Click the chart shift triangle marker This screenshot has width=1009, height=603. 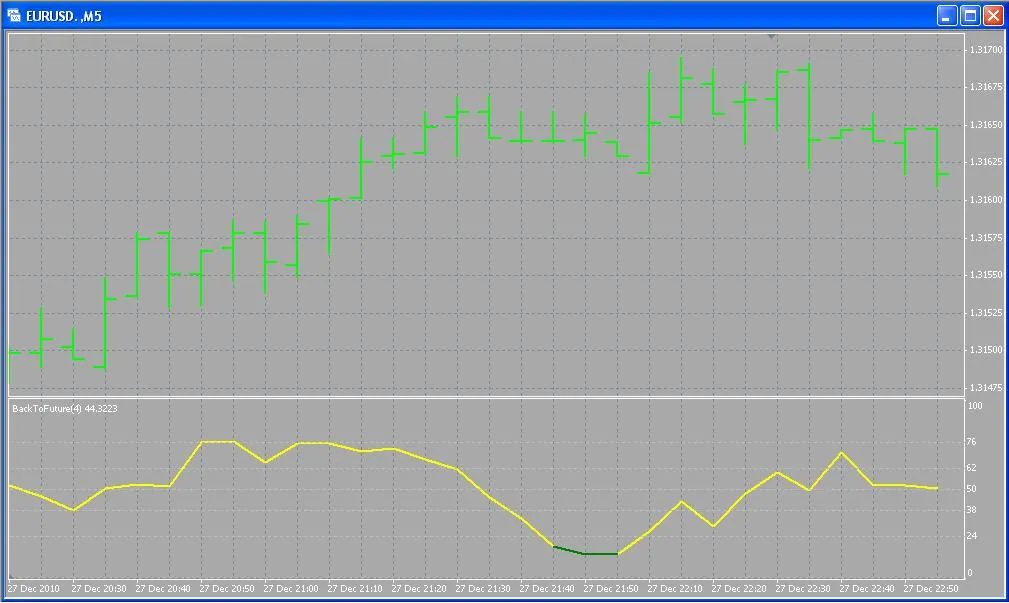point(771,36)
